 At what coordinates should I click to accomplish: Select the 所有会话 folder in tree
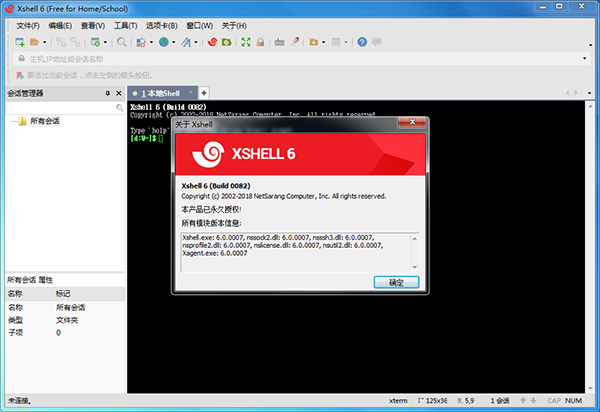coord(45,121)
